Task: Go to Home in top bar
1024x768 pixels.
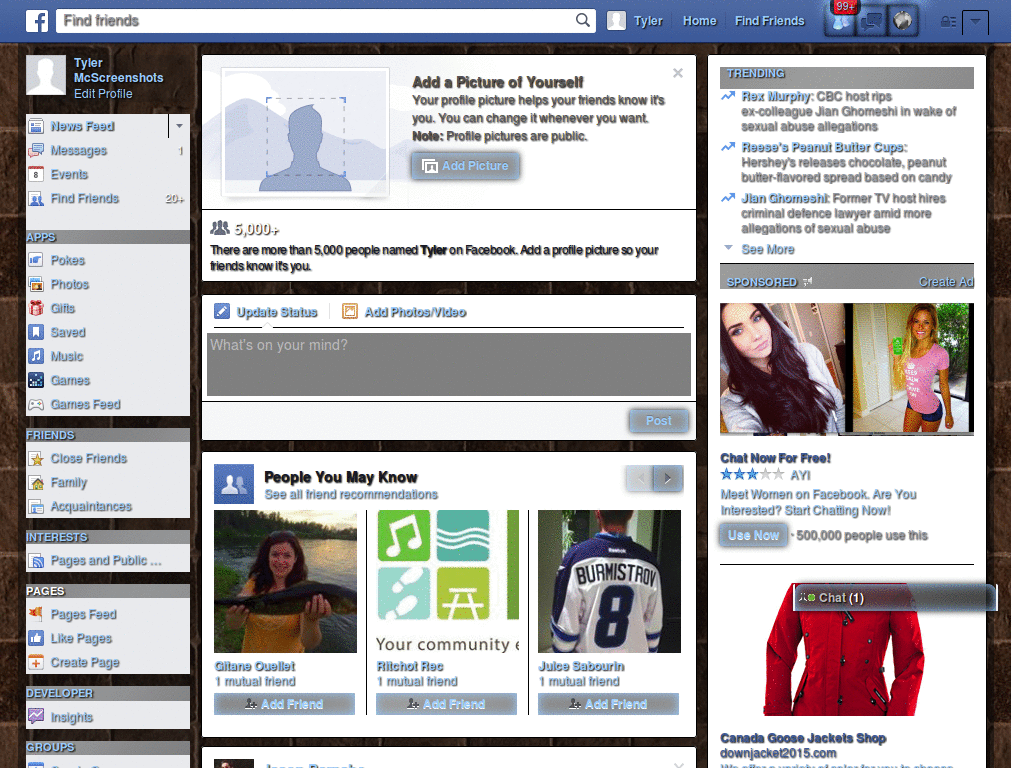Action: 699,21
